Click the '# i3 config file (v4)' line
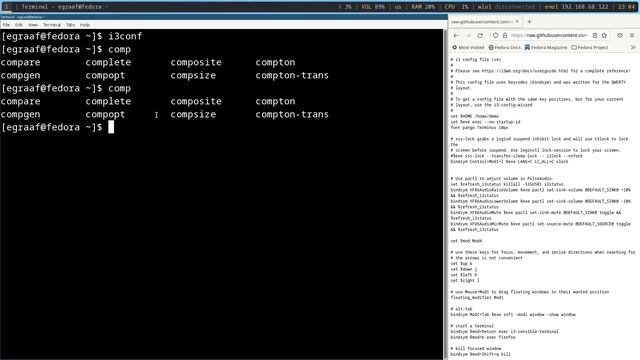This screenshot has width=640, height=360. point(476,60)
